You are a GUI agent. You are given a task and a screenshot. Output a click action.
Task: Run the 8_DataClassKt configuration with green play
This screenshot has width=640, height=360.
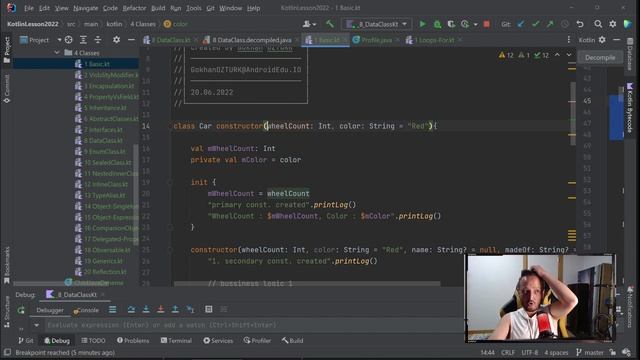[x=422, y=24]
